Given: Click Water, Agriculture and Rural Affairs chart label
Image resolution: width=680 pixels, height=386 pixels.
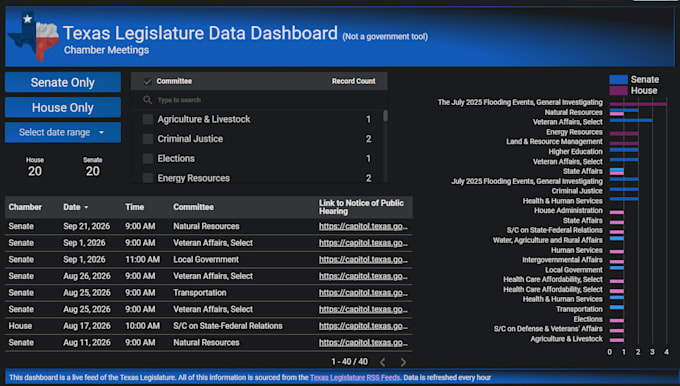Looking at the screenshot, I should click(548, 240).
